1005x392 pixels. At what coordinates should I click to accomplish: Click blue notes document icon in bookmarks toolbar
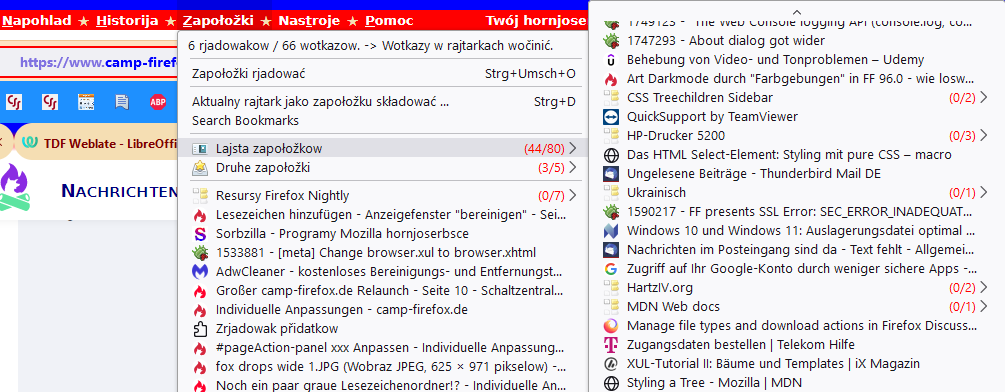[122, 102]
